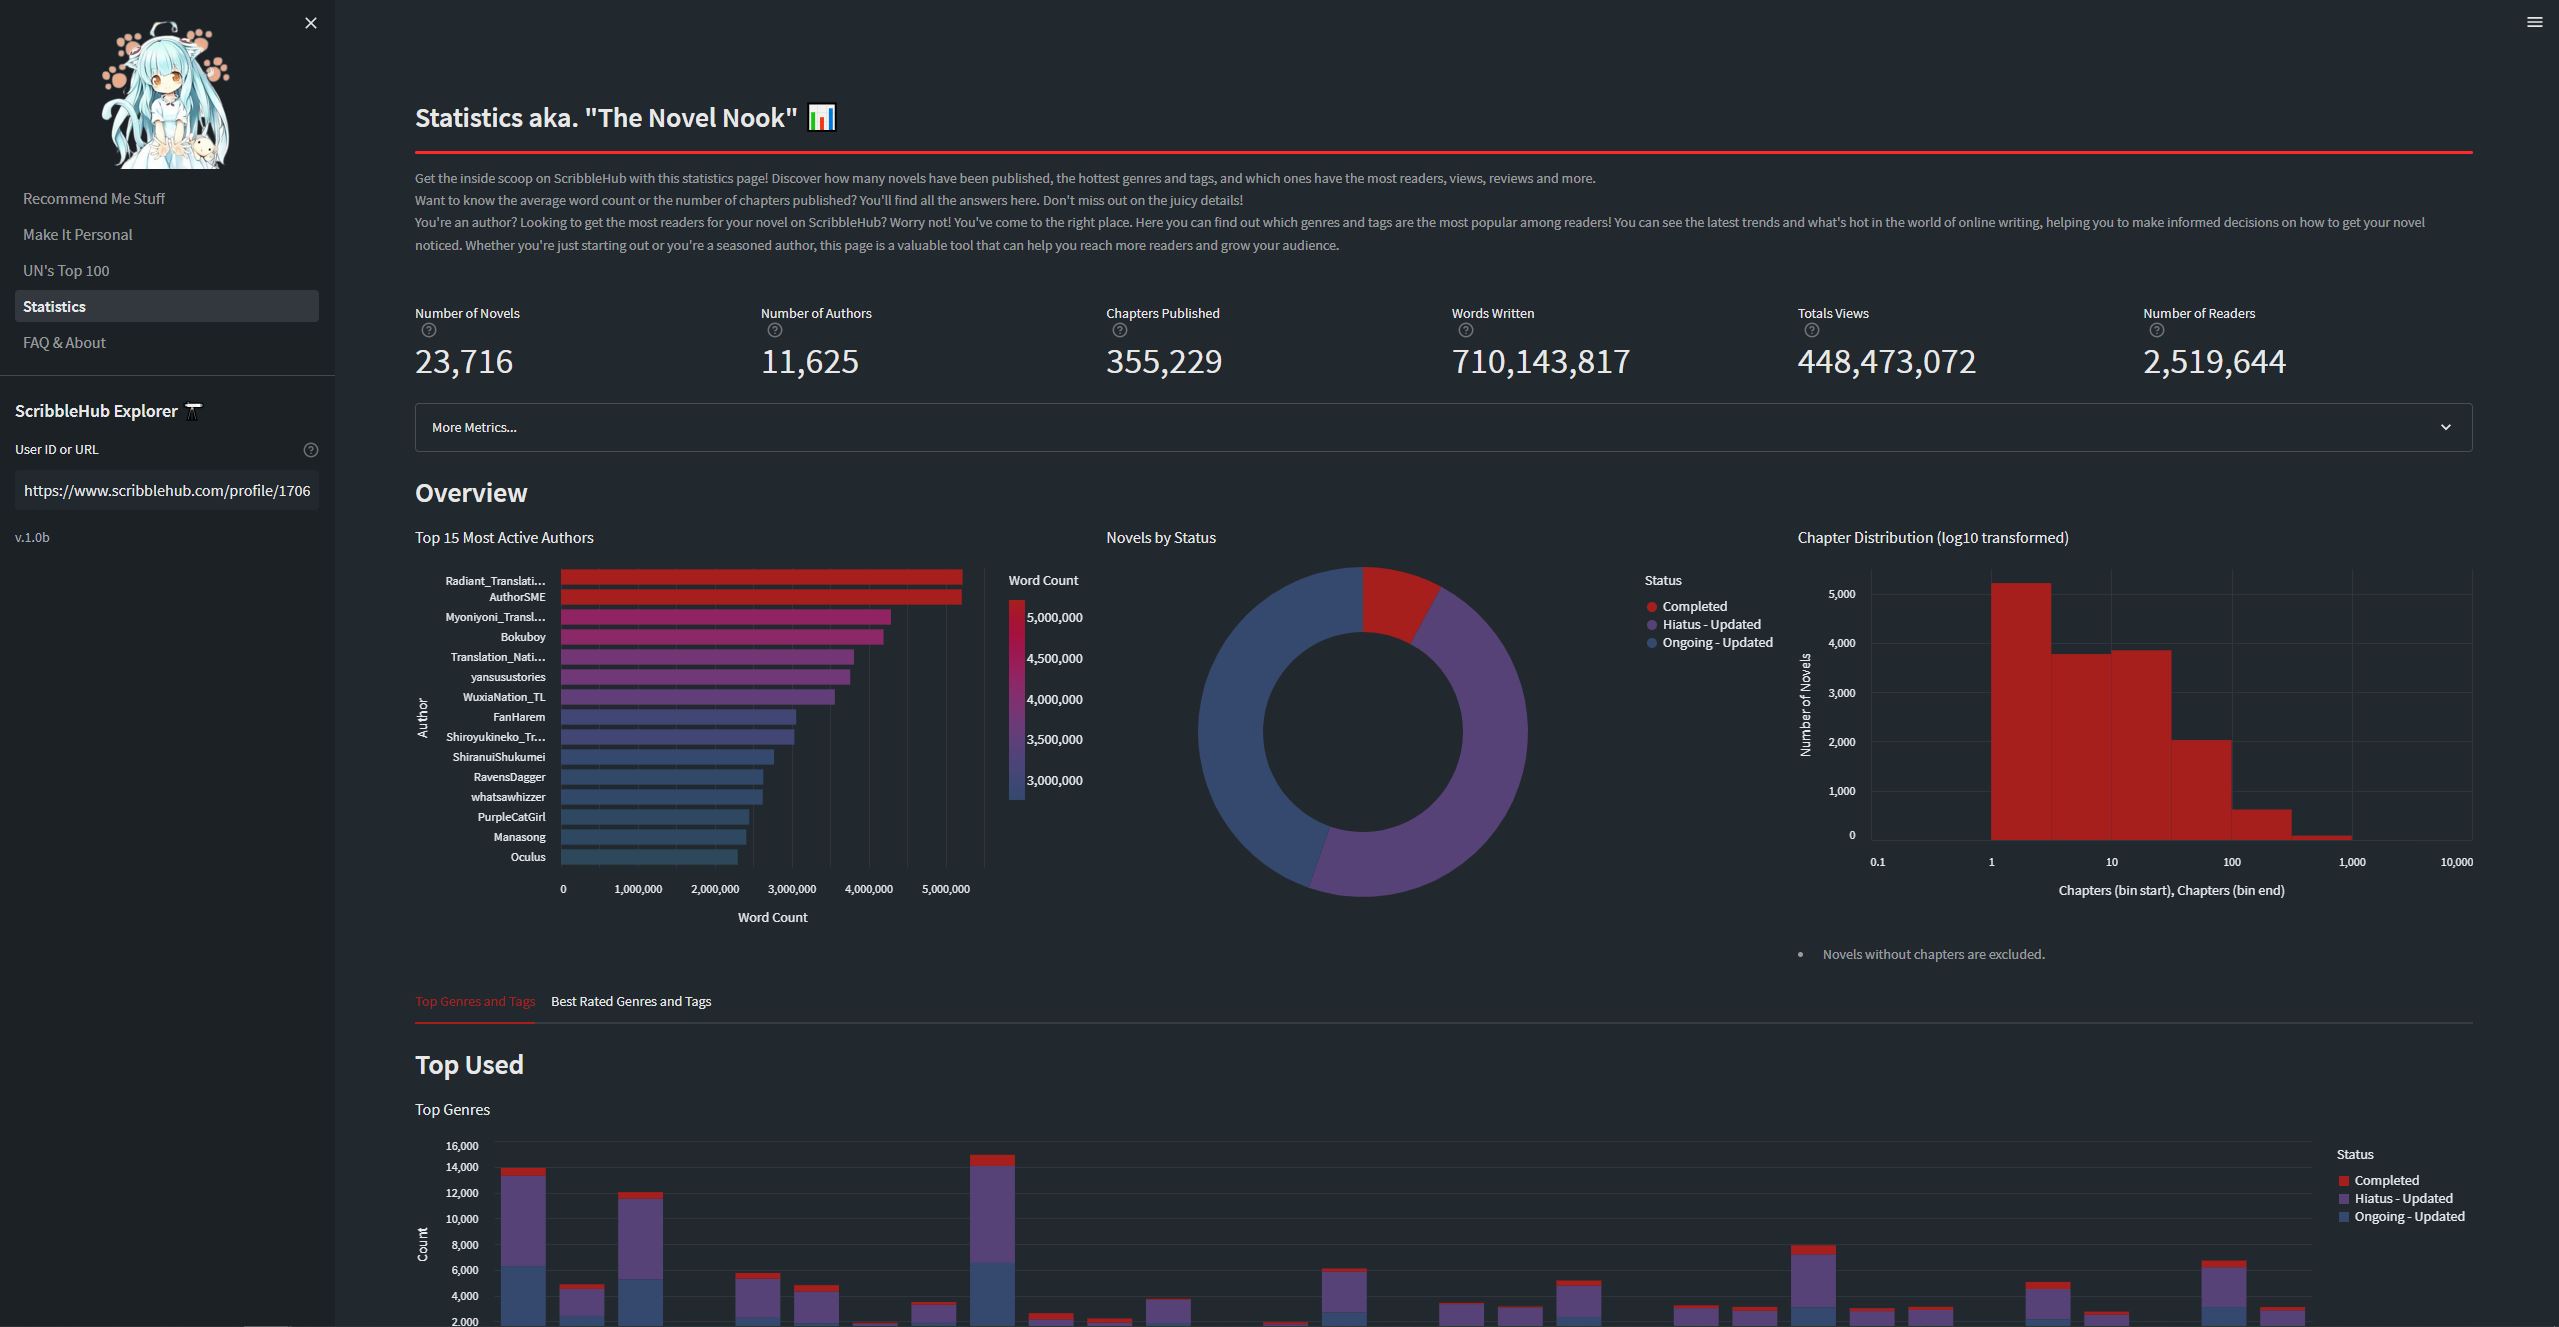Click help icon under Totals Views
Screen dimensions: 2559x1327
(1811, 331)
